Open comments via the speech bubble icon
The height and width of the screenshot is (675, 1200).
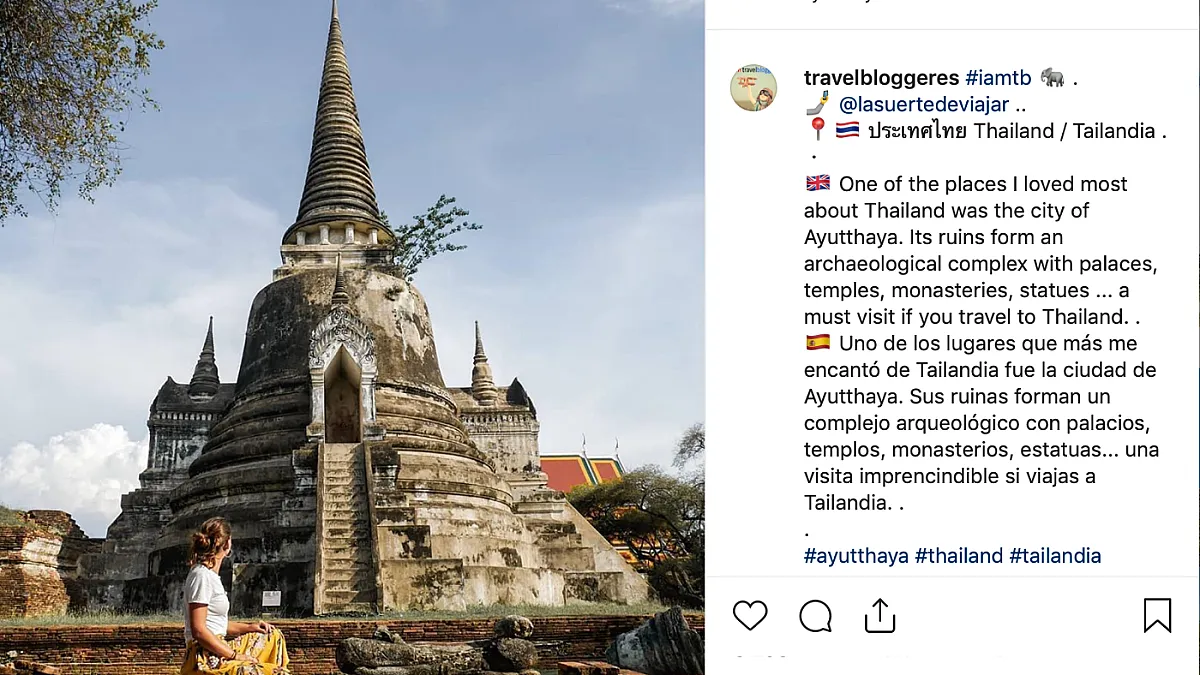[815, 615]
